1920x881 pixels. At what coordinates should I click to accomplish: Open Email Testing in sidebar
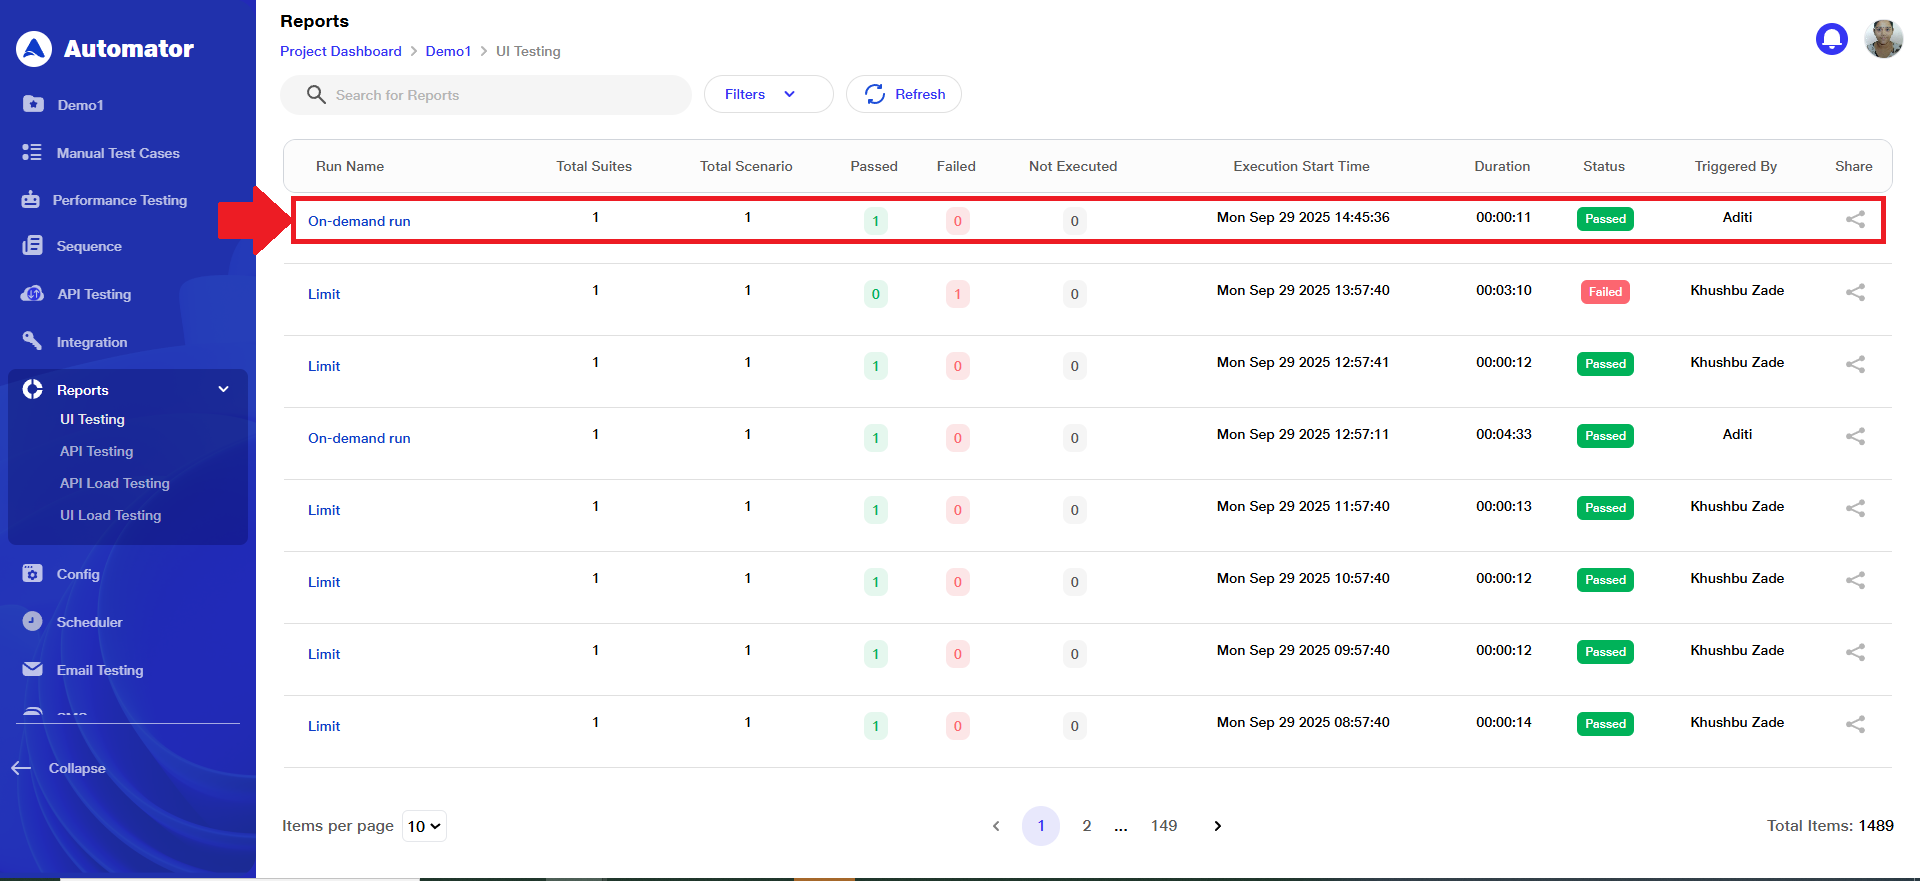(x=99, y=670)
